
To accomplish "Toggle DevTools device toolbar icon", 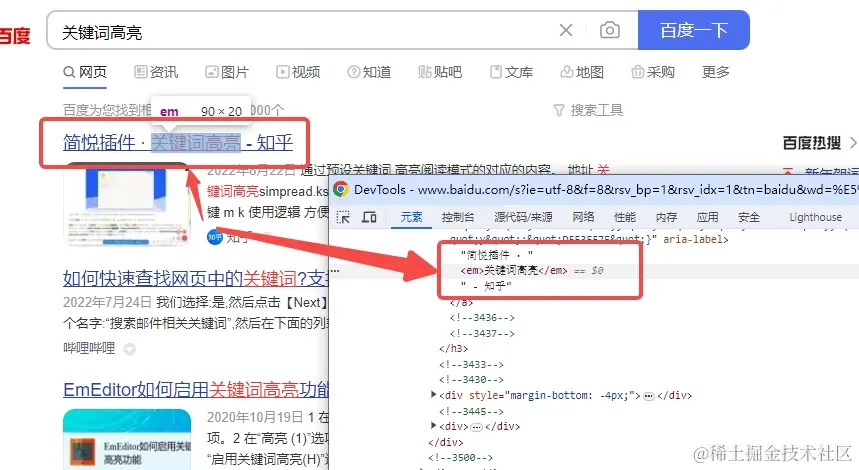I will 369,217.
